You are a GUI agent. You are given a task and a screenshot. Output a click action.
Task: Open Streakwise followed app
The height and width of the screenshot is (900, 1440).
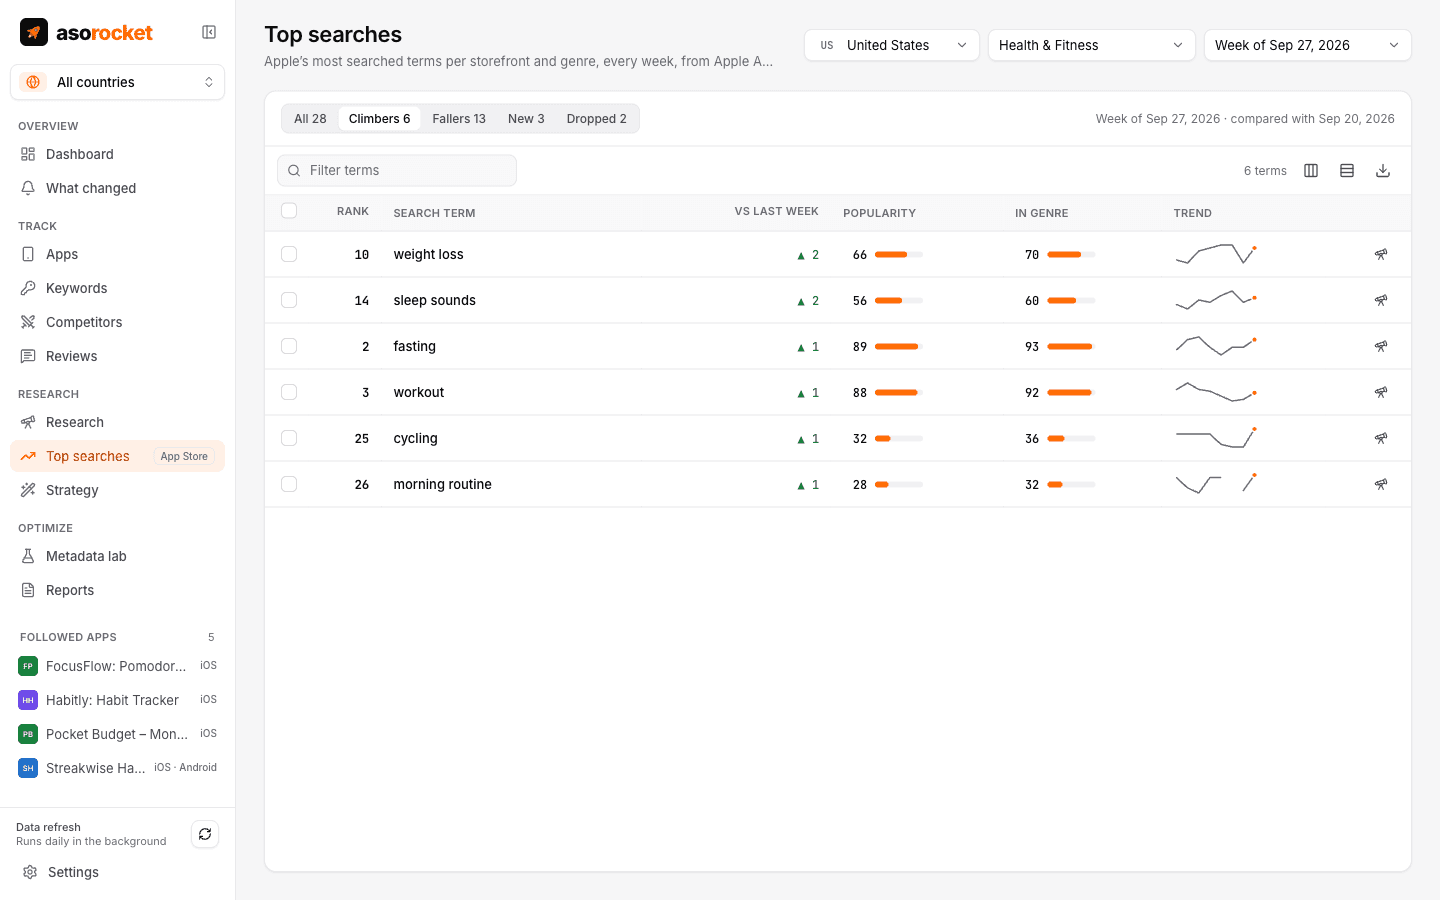(x=118, y=768)
